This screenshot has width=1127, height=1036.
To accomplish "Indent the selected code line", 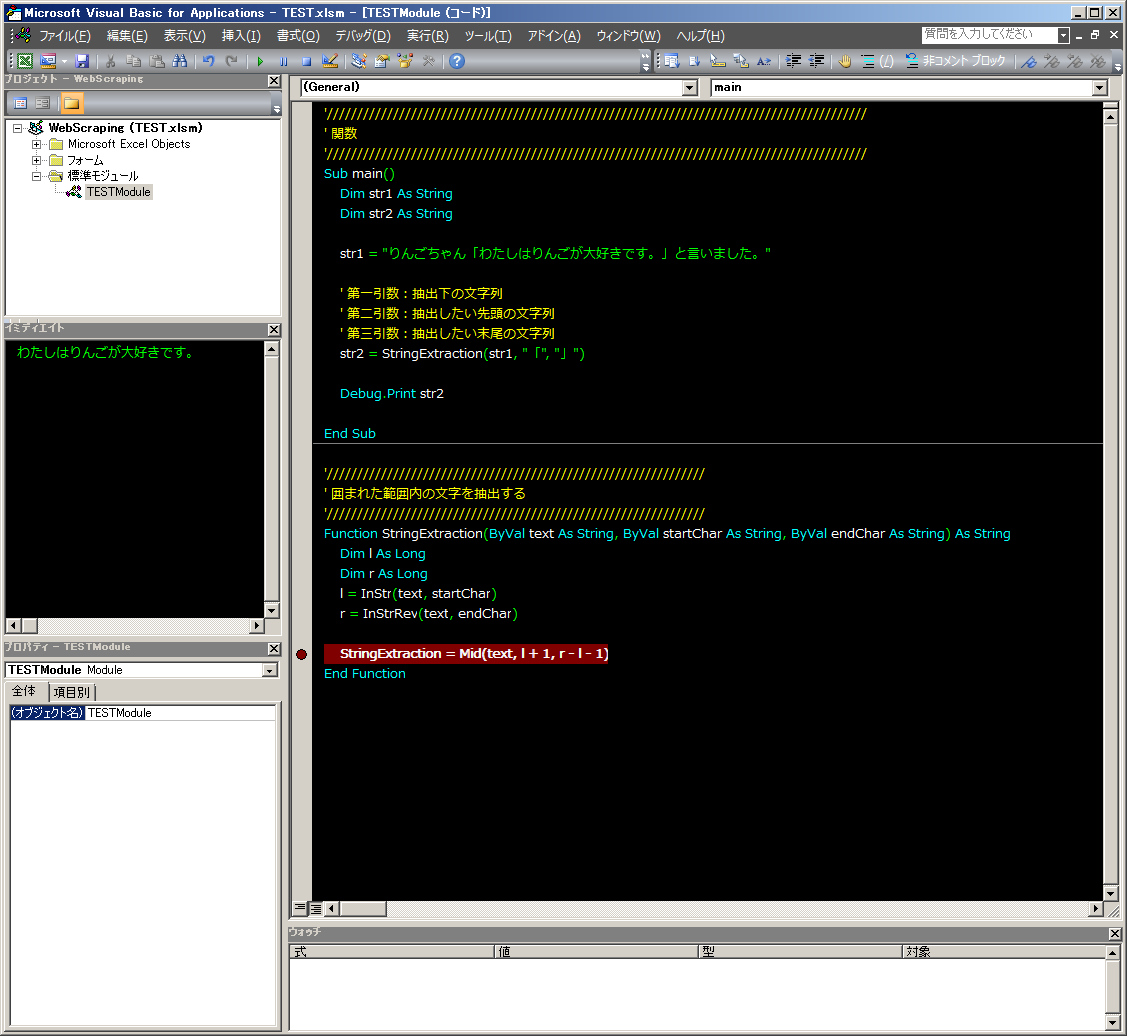I will (x=794, y=61).
